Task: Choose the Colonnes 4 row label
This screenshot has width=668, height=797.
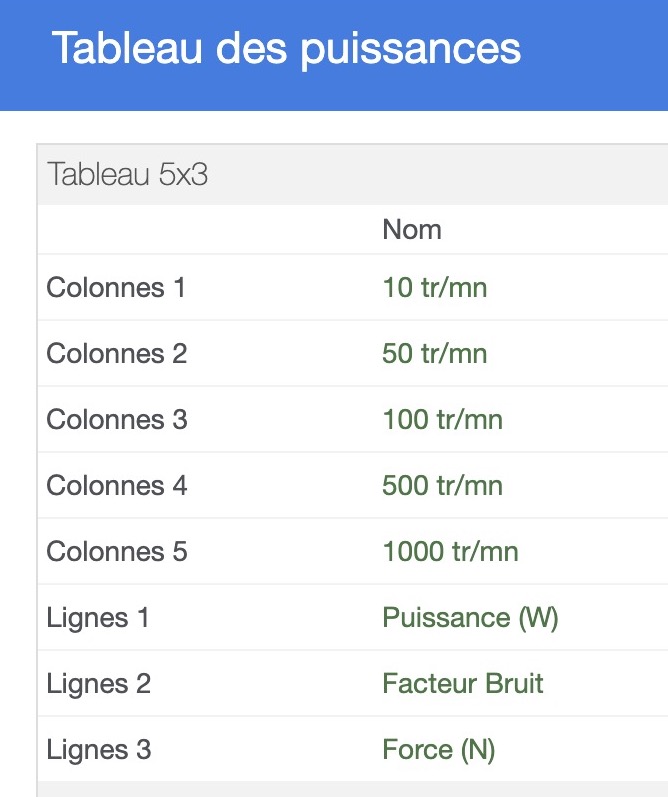Action: coord(117,485)
